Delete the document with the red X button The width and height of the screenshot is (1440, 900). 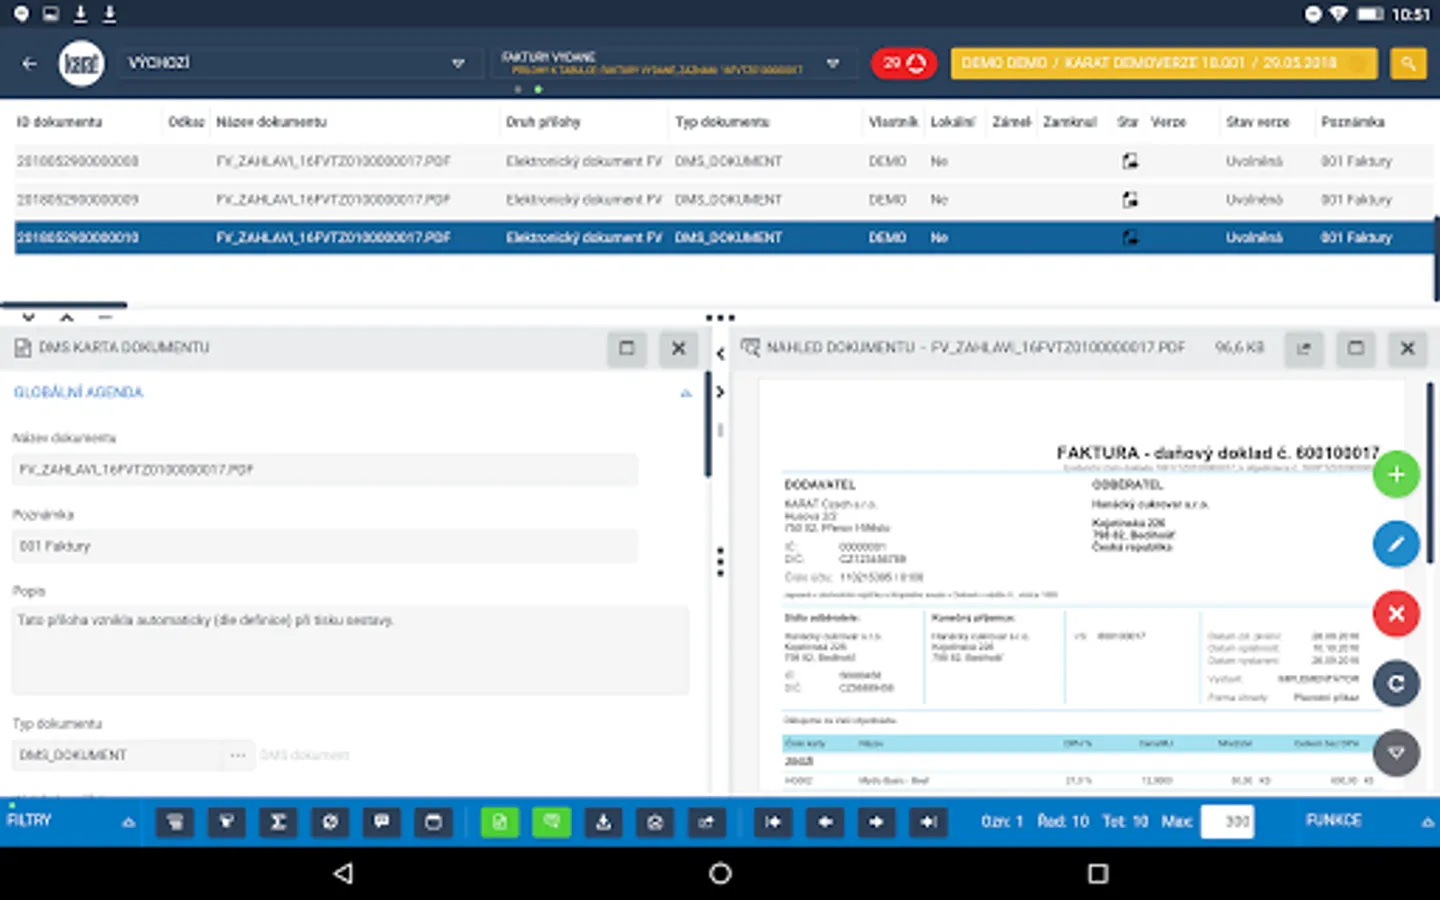(x=1396, y=613)
